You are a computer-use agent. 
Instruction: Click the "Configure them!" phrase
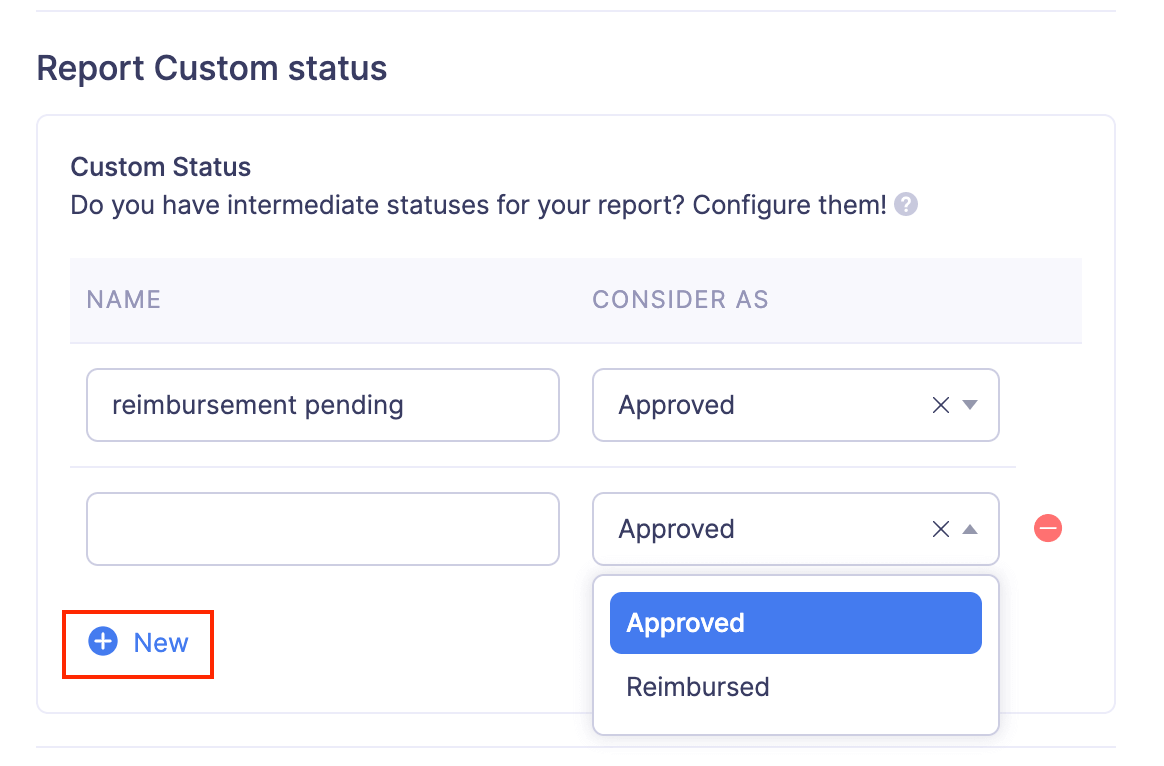[x=790, y=205]
